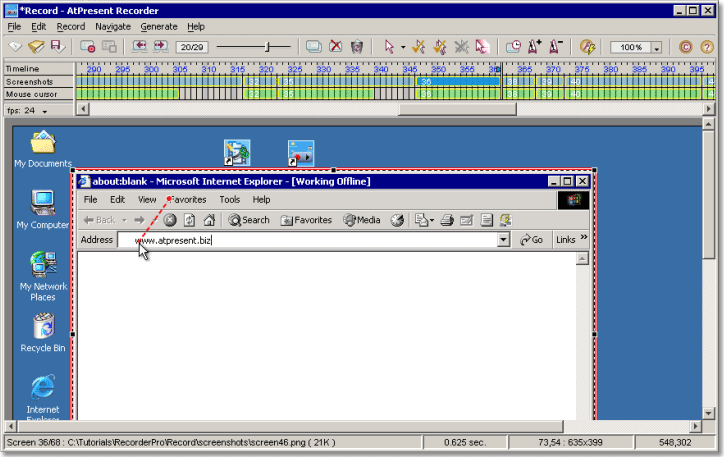Expand the Links chevron in Internet Explorer
724x457 pixels.
pos(584,237)
